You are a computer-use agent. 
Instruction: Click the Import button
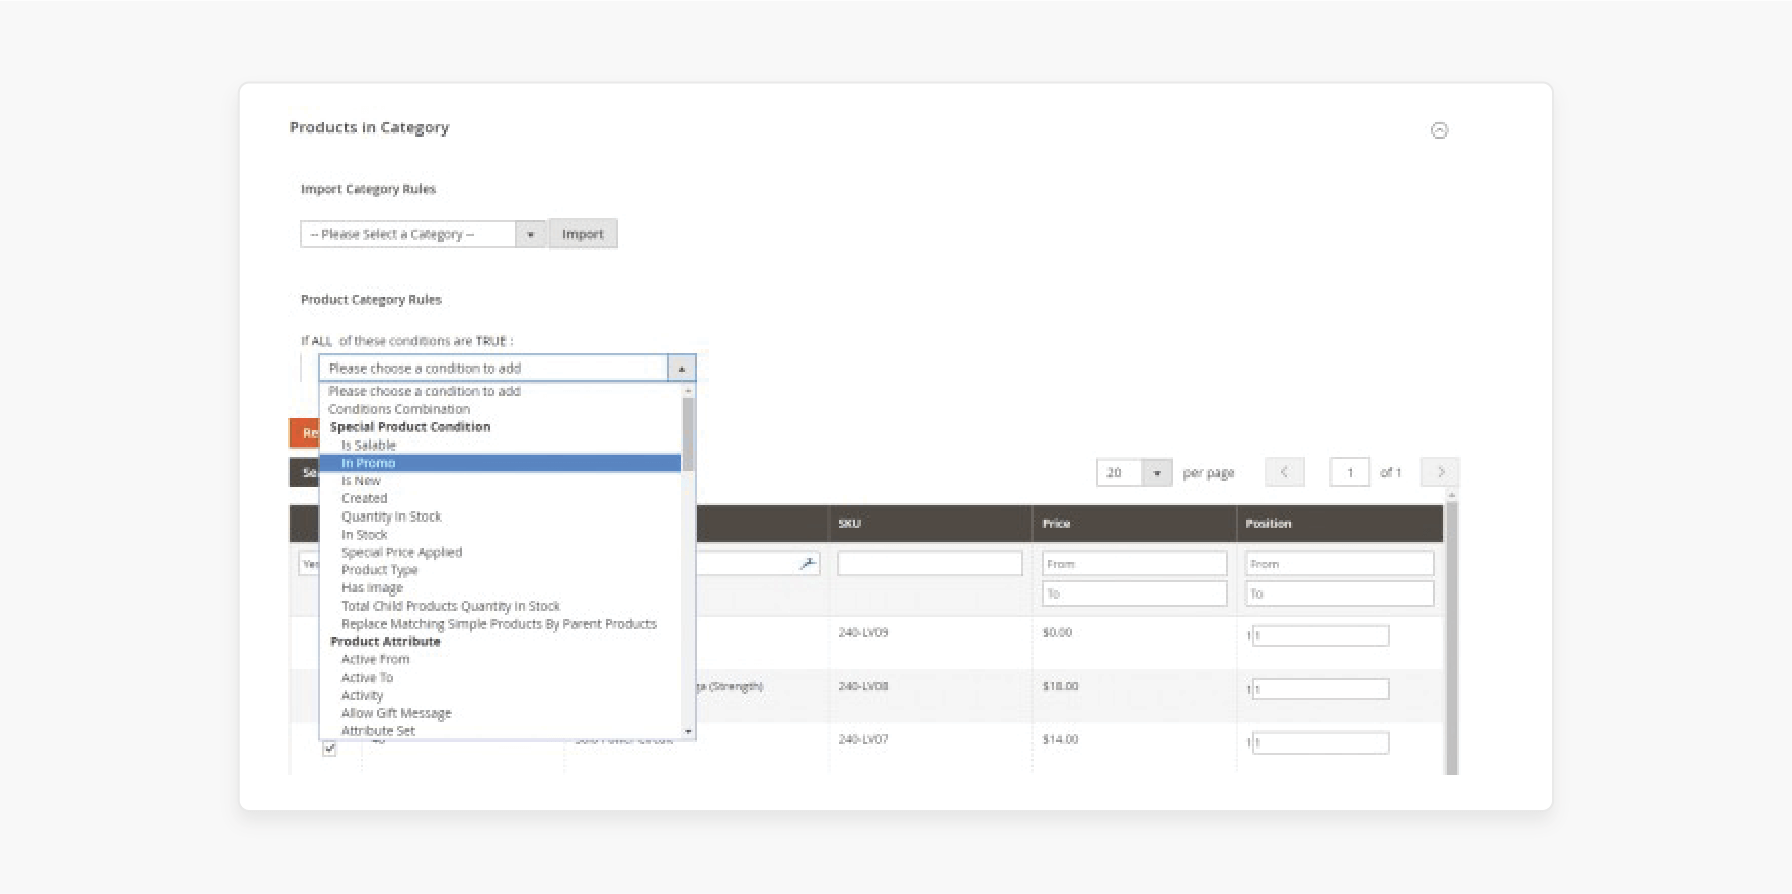(583, 234)
